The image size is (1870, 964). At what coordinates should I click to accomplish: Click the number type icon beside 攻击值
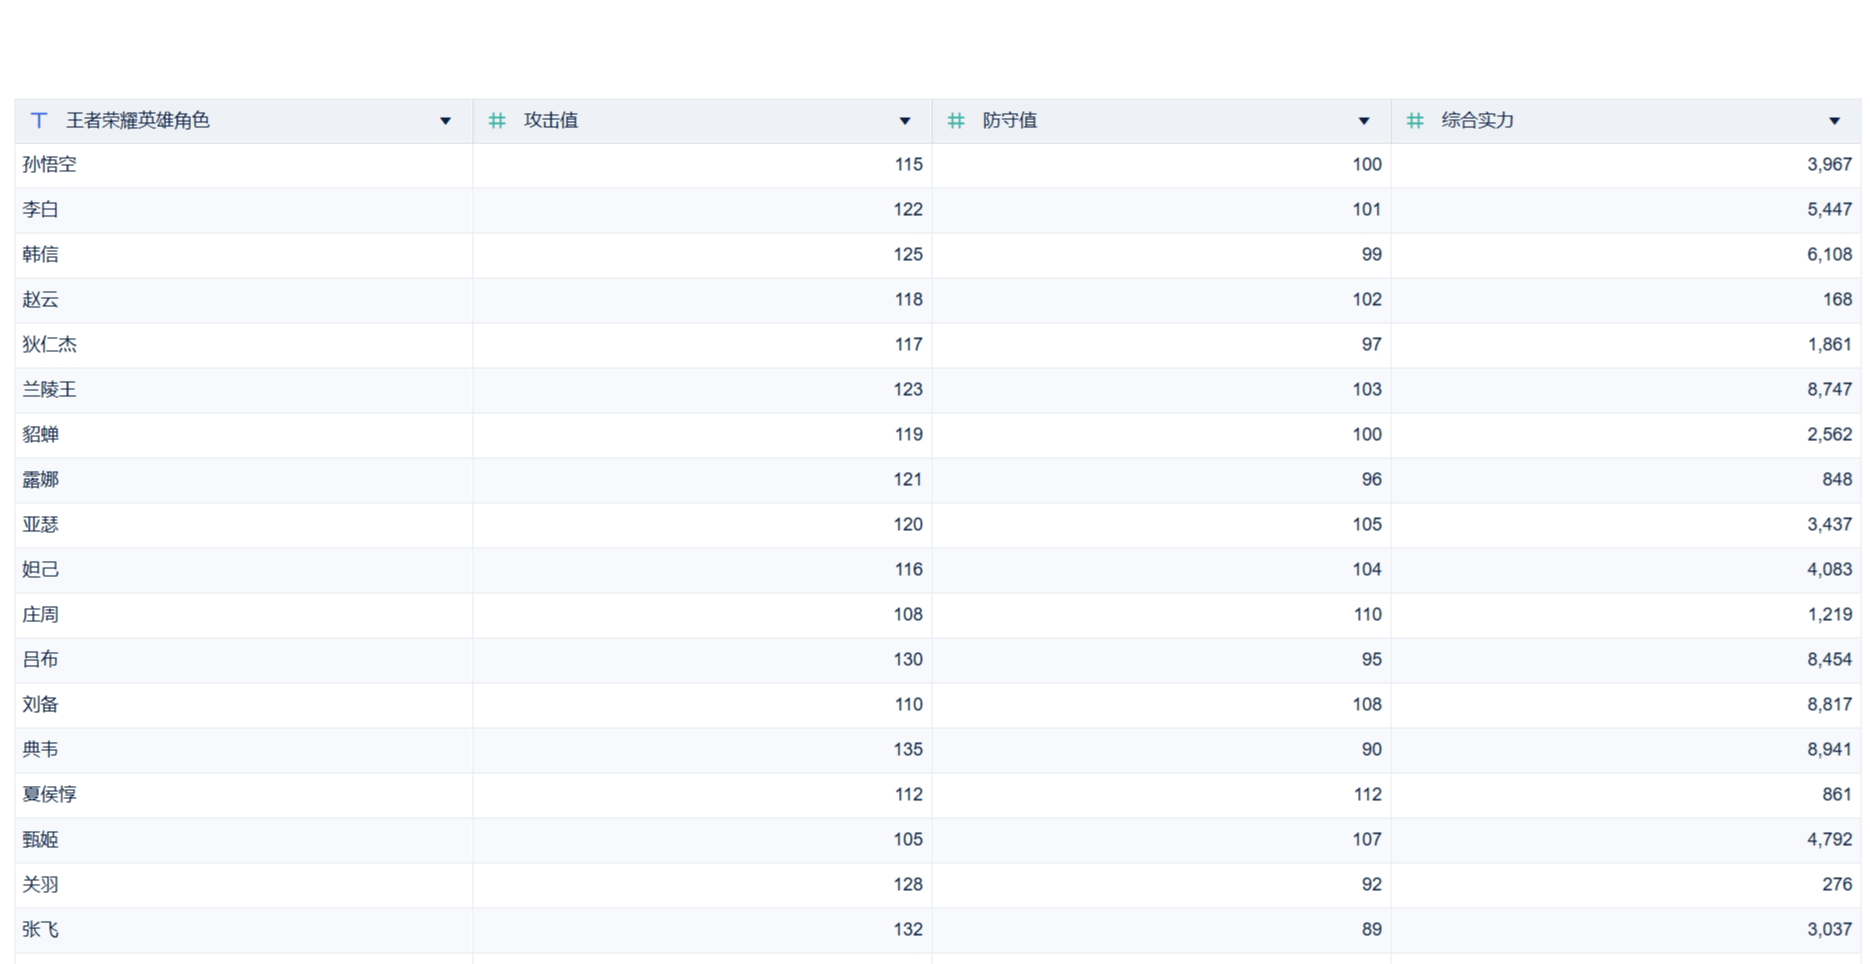[x=497, y=120]
